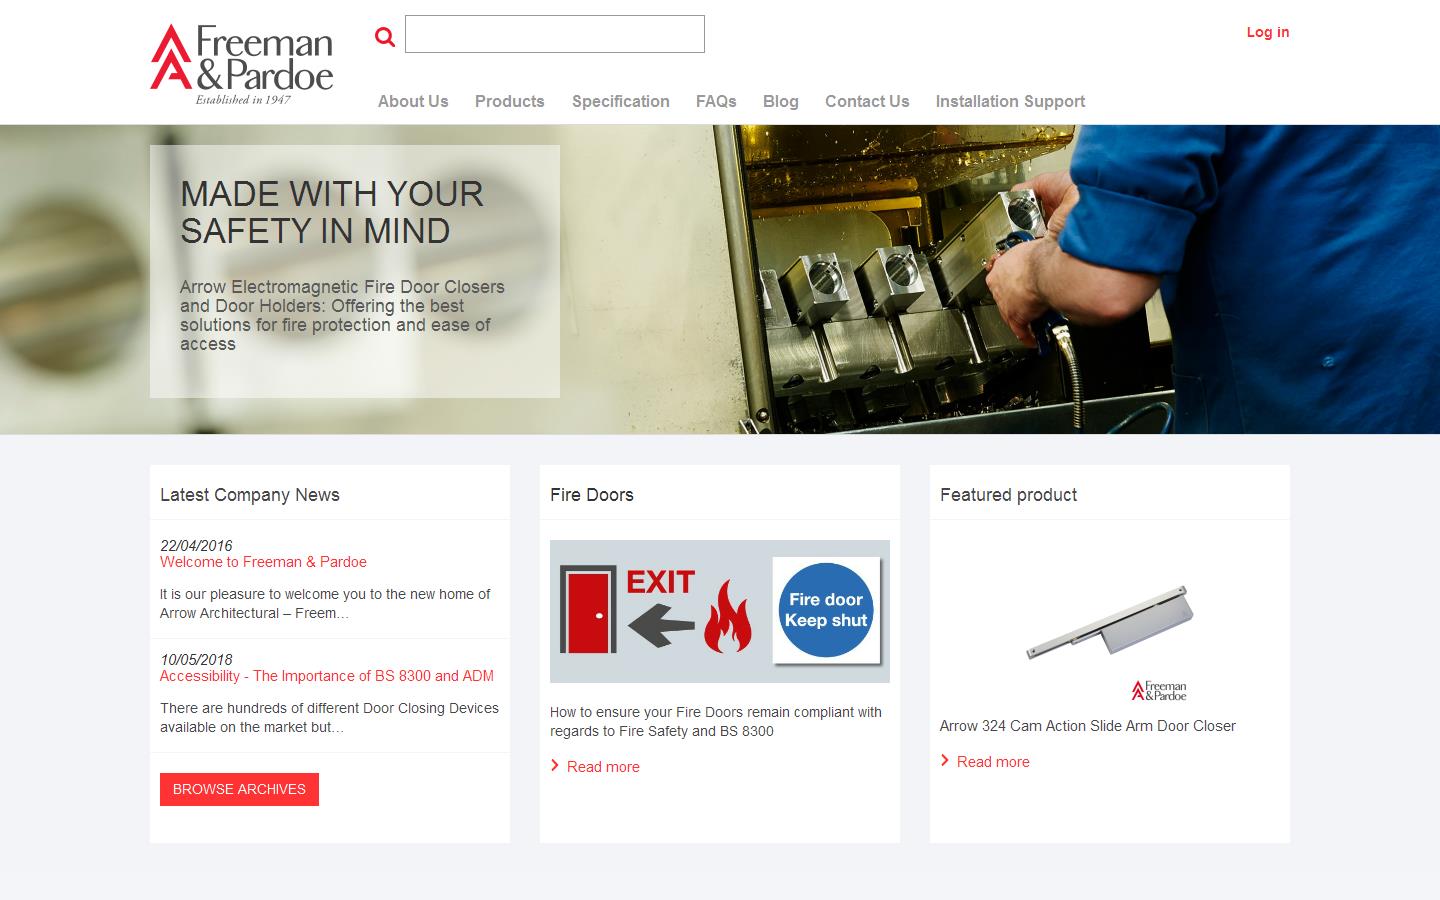Open the Freeman & Pardoe logo homepage
1440x900 pixels.
pos(242,64)
